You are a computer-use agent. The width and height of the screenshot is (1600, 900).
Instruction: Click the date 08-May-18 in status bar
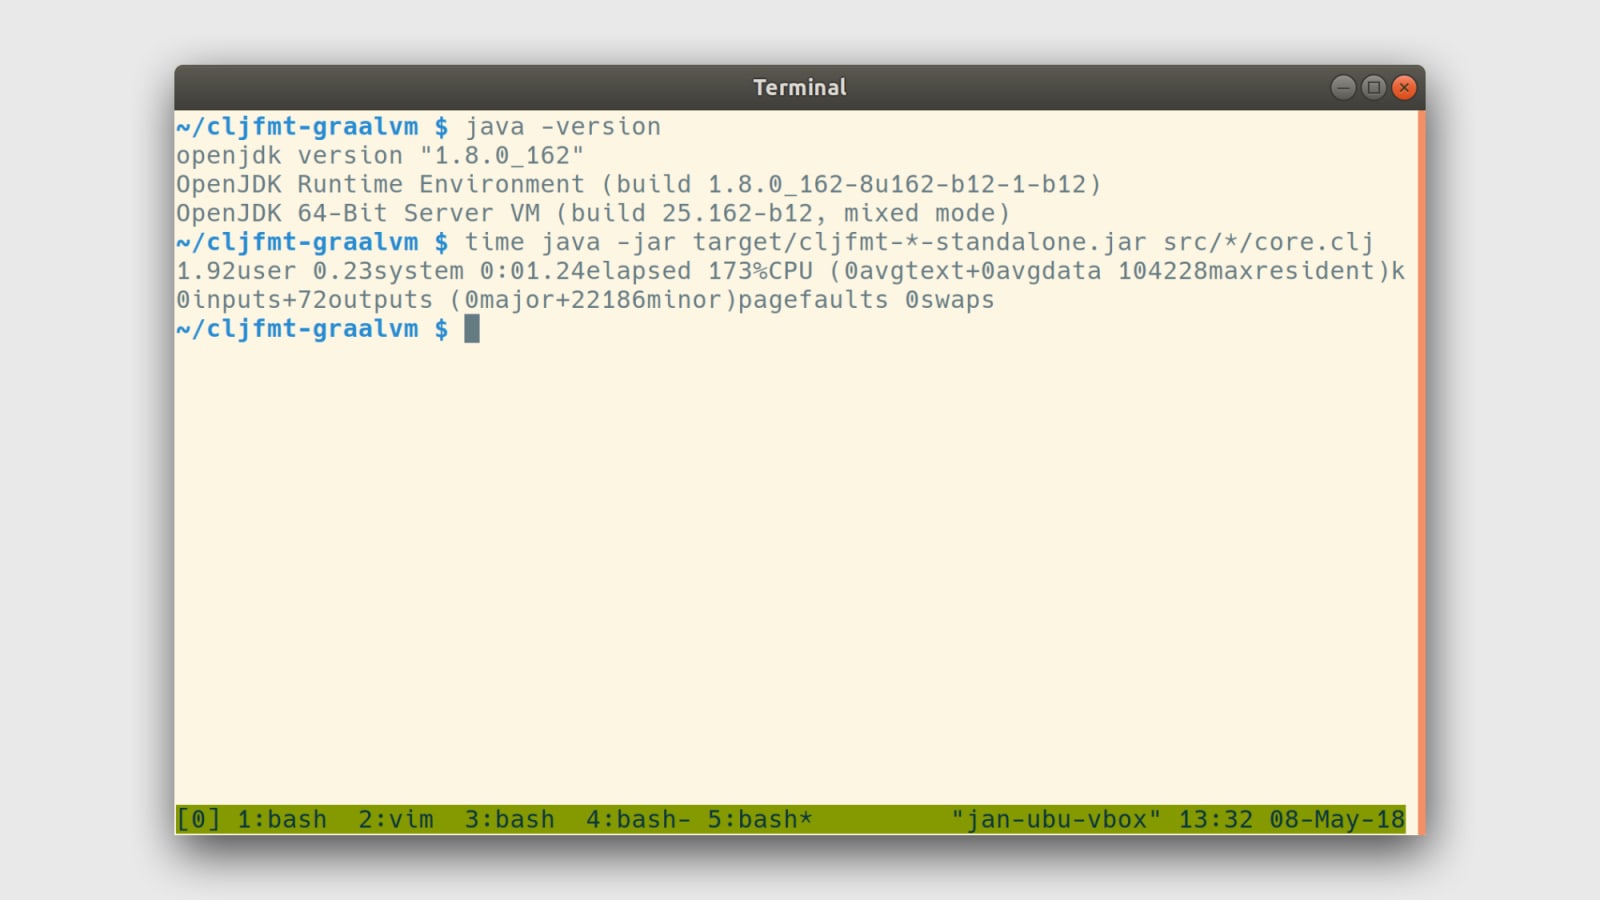click(1337, 819)
